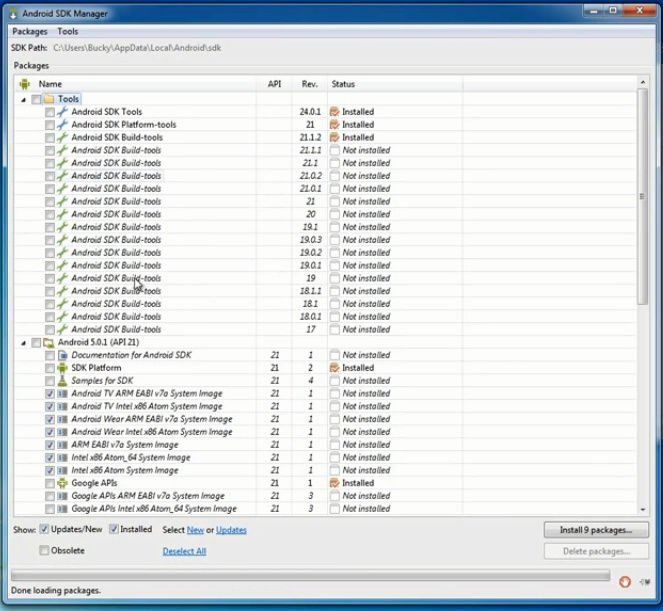Click the ARM EABI v7a System Image icon
The image size is (663, 611).
pyautogui.click(x=63, y=445)
